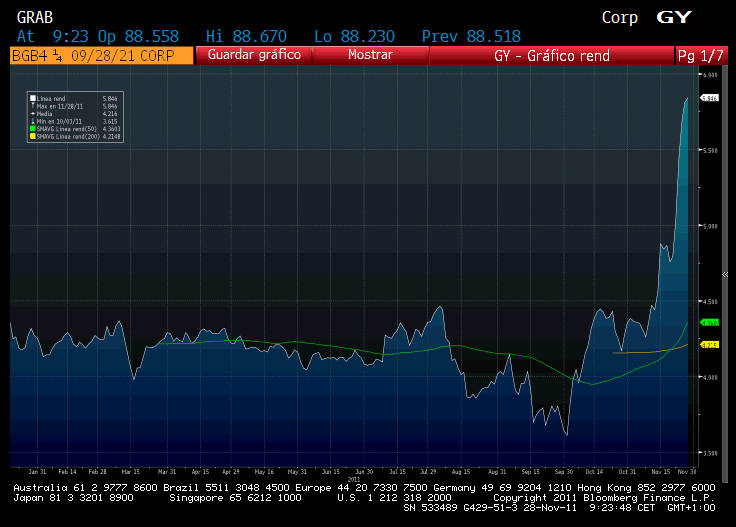This screenshot has width=736, height=527.
Task: Click the 4.500 y-axis label
Action: click(x=710, y=302)
